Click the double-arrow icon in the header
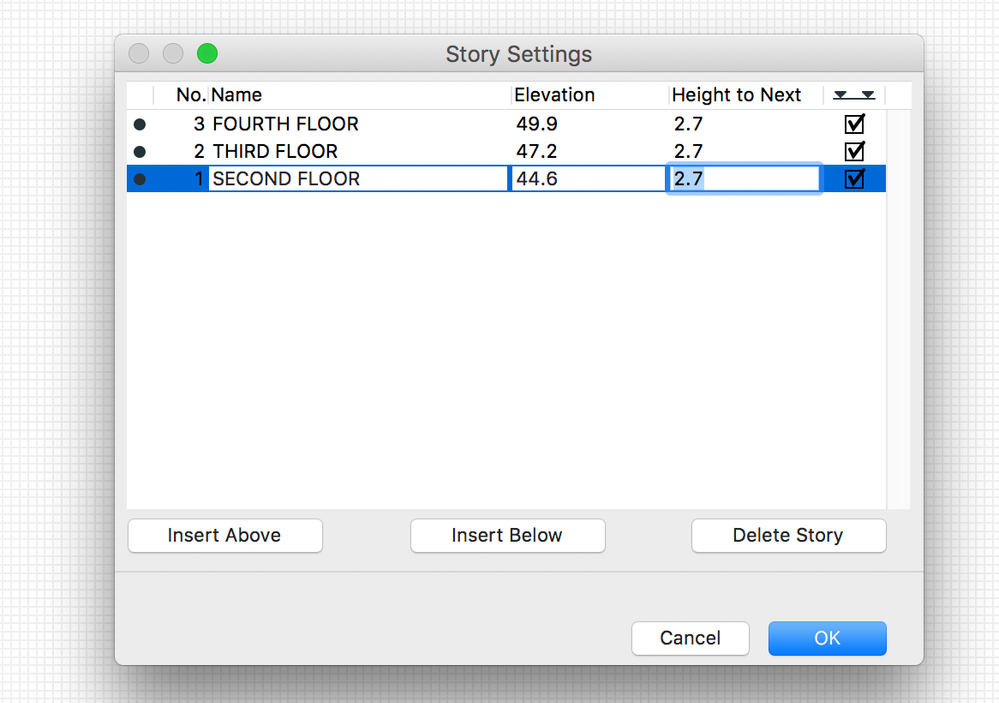This screenshot has height=703, width=999. coord(854,95)
